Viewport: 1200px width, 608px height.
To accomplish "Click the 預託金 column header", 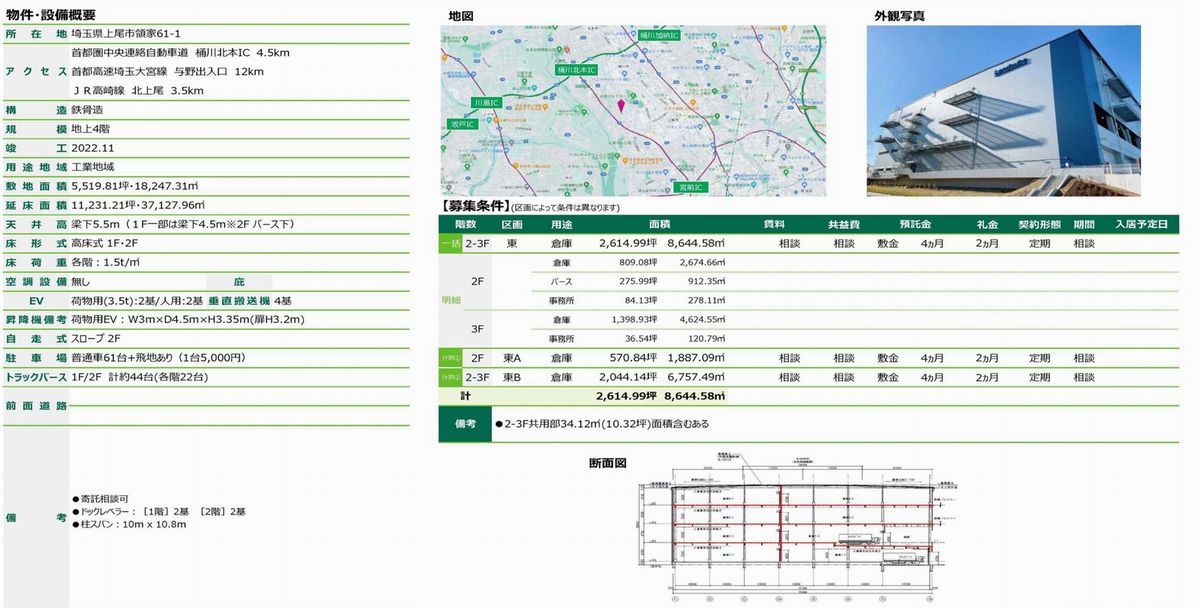I will (x=914, y=225).
